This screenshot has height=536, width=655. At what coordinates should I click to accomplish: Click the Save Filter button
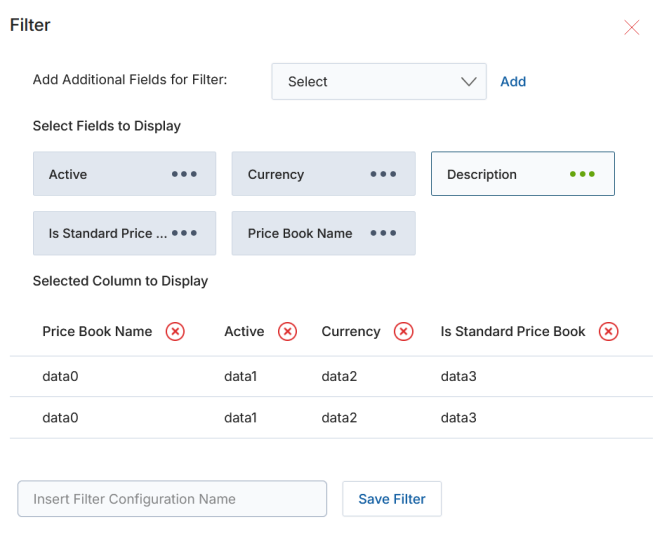(392, 499)
